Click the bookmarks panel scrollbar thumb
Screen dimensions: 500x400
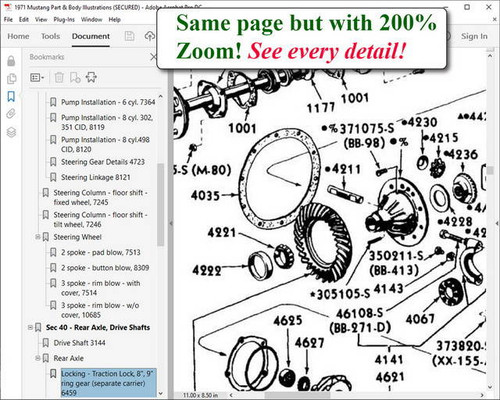click(161, 205)
